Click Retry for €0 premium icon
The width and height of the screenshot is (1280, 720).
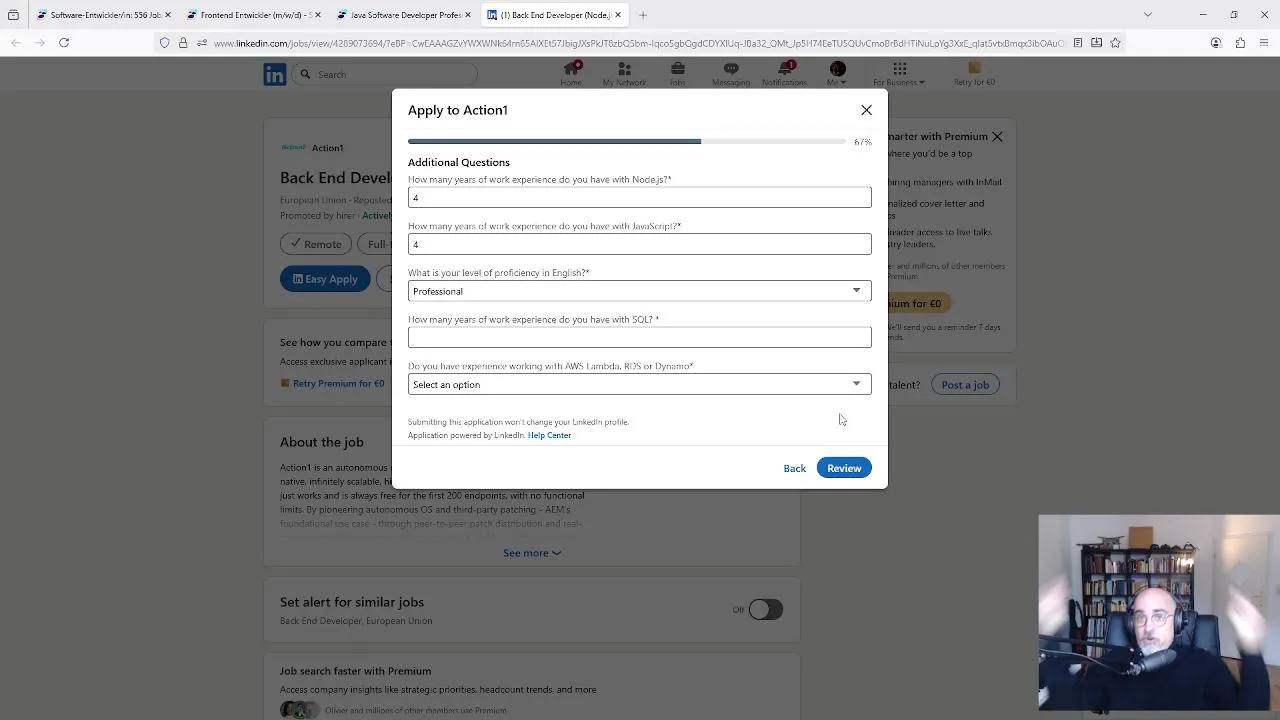974,74
